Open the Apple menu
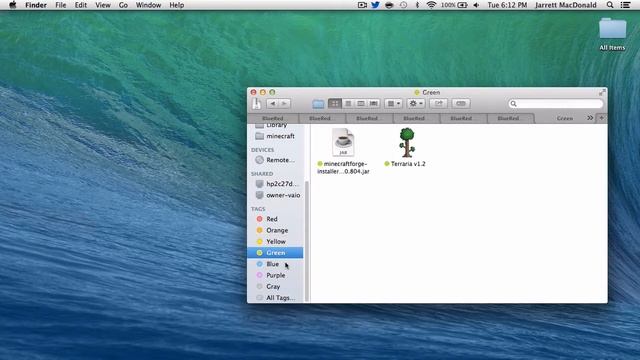The width and height of the screenshot is (640, 360). coord(13,5)
